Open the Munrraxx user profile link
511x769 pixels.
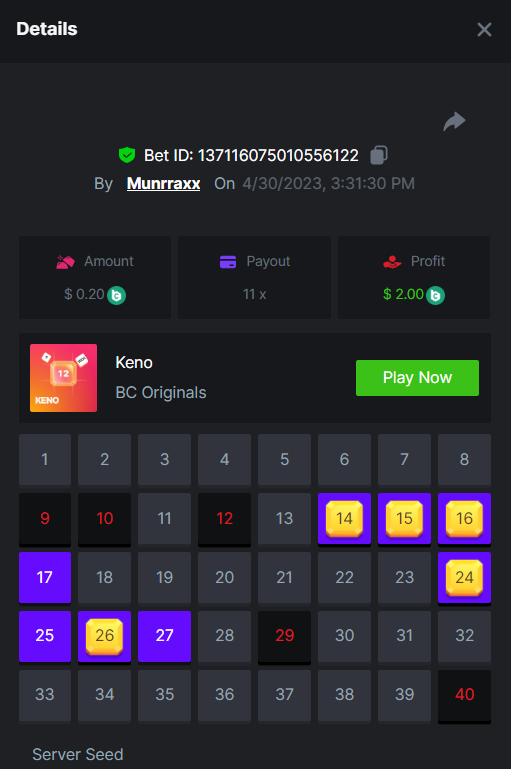163,183
